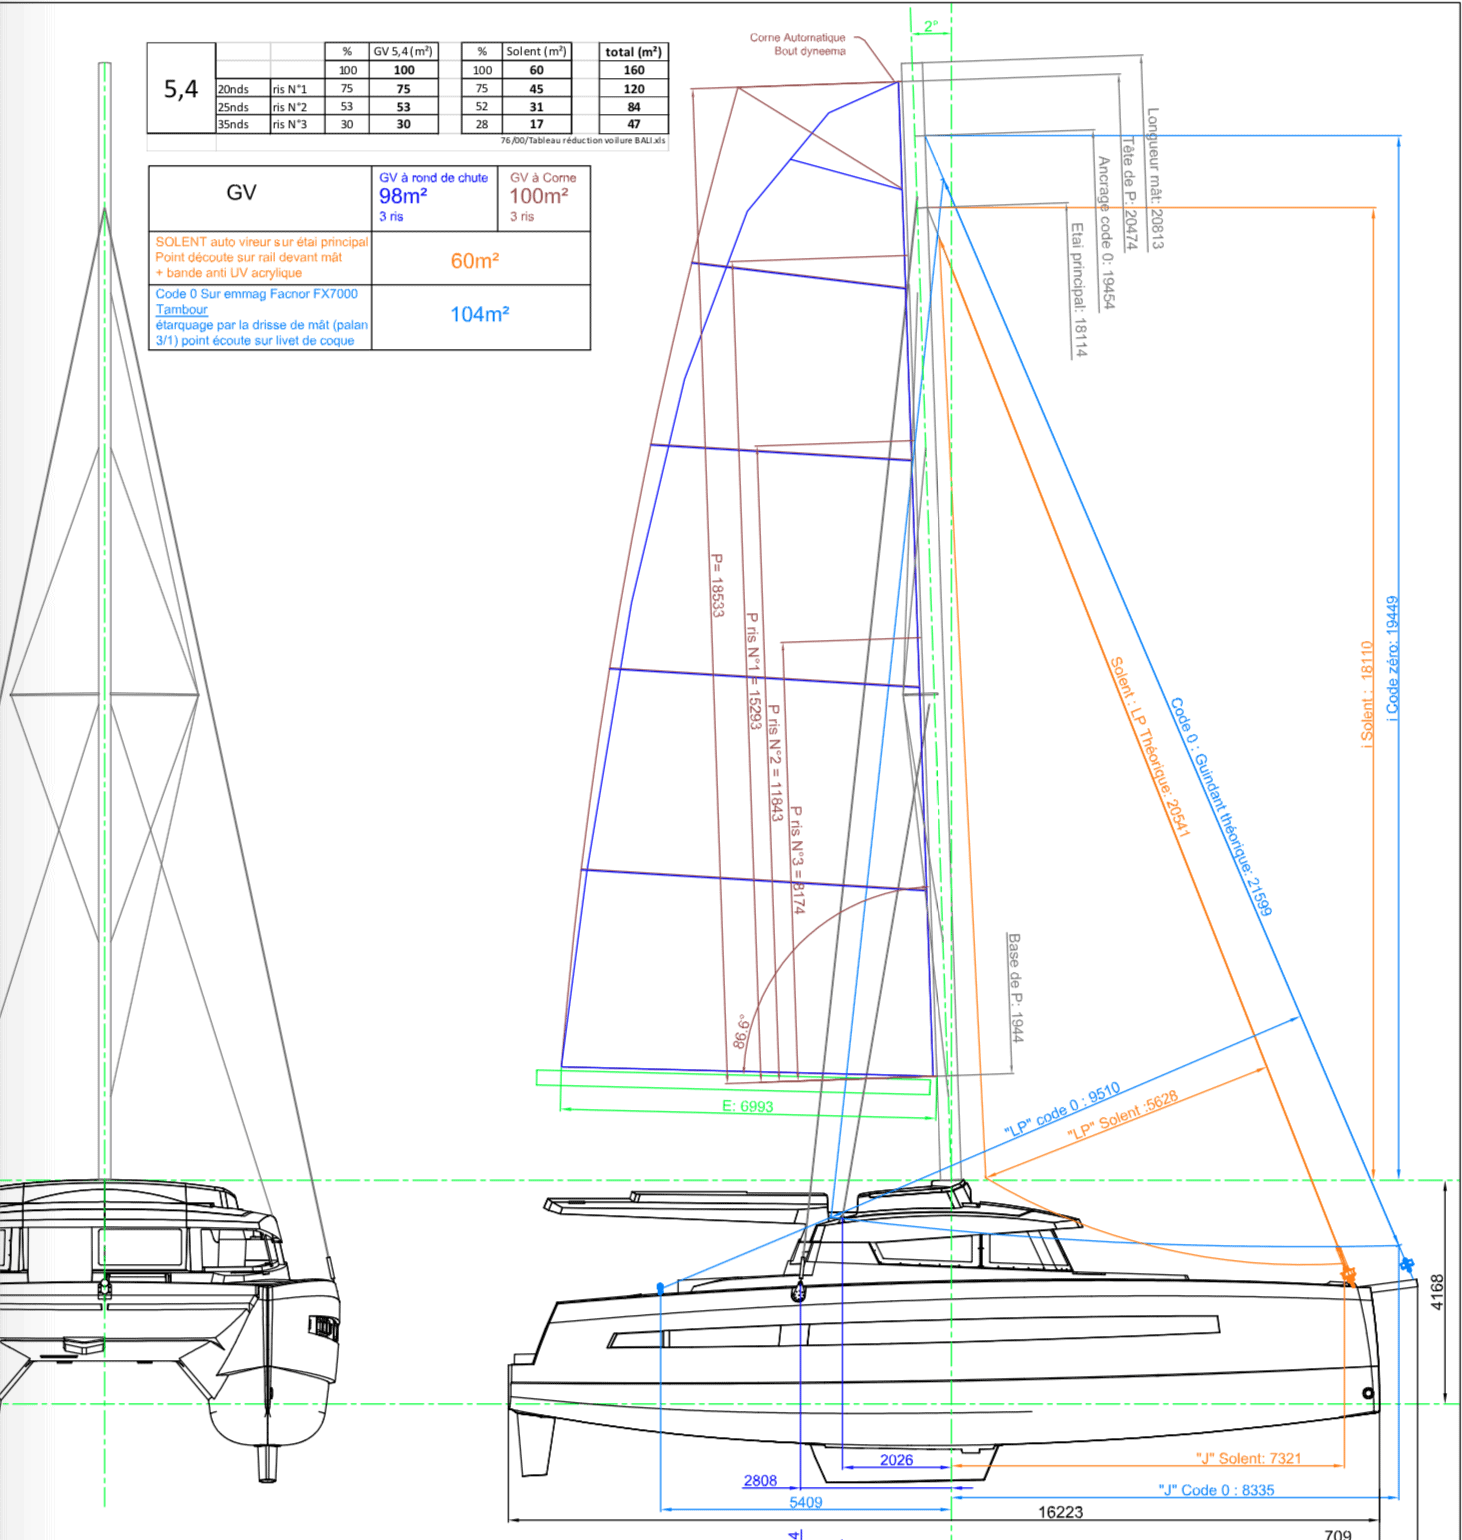Select the GV à rond de chute 98m² cell
Image resolution: width=1462 pixels, height=1540 pixels.
click(434, 197)
